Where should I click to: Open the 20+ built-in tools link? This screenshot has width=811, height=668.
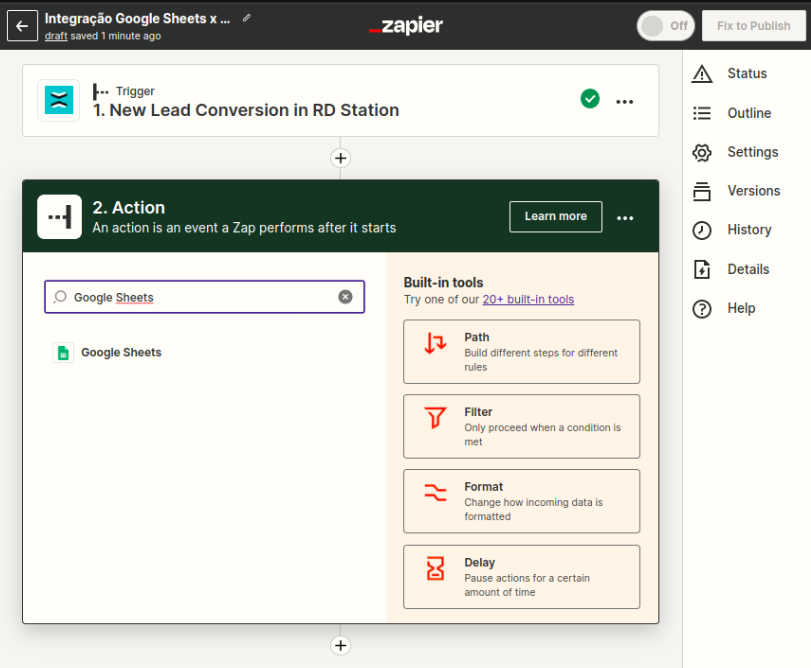pos(528,299)
